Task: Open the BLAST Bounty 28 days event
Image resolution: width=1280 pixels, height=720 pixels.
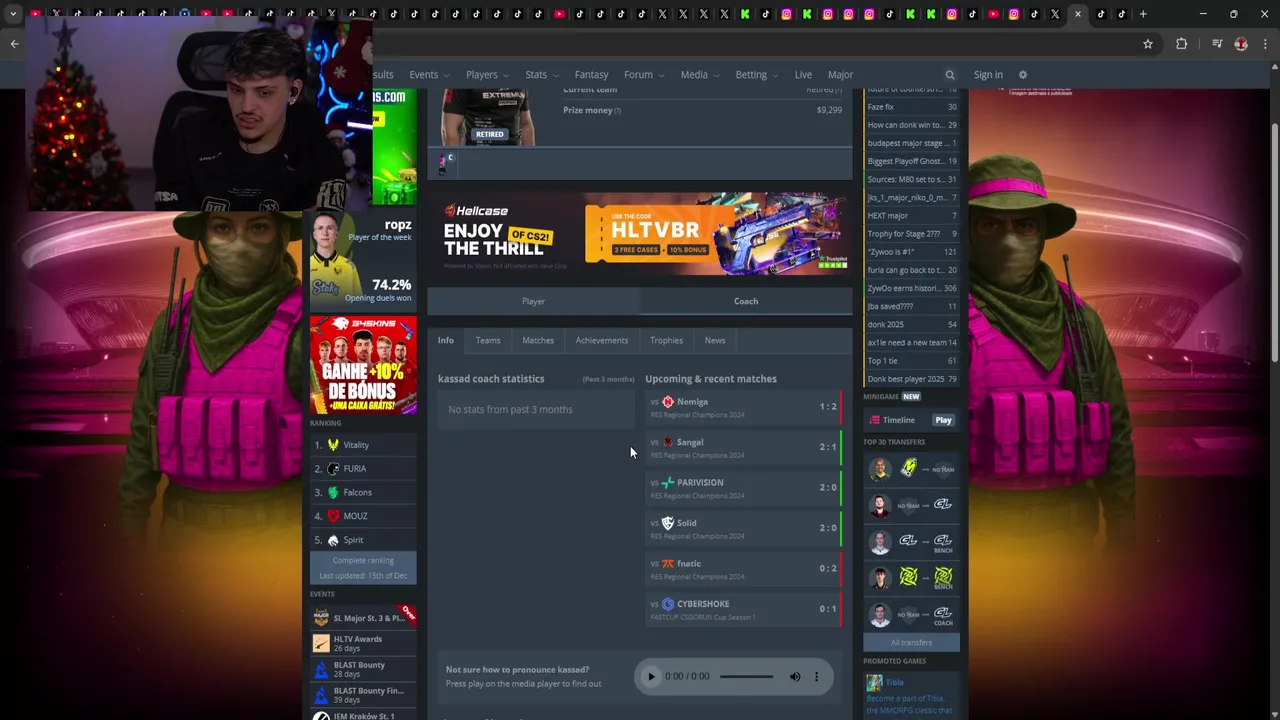Action: [363, 669]
